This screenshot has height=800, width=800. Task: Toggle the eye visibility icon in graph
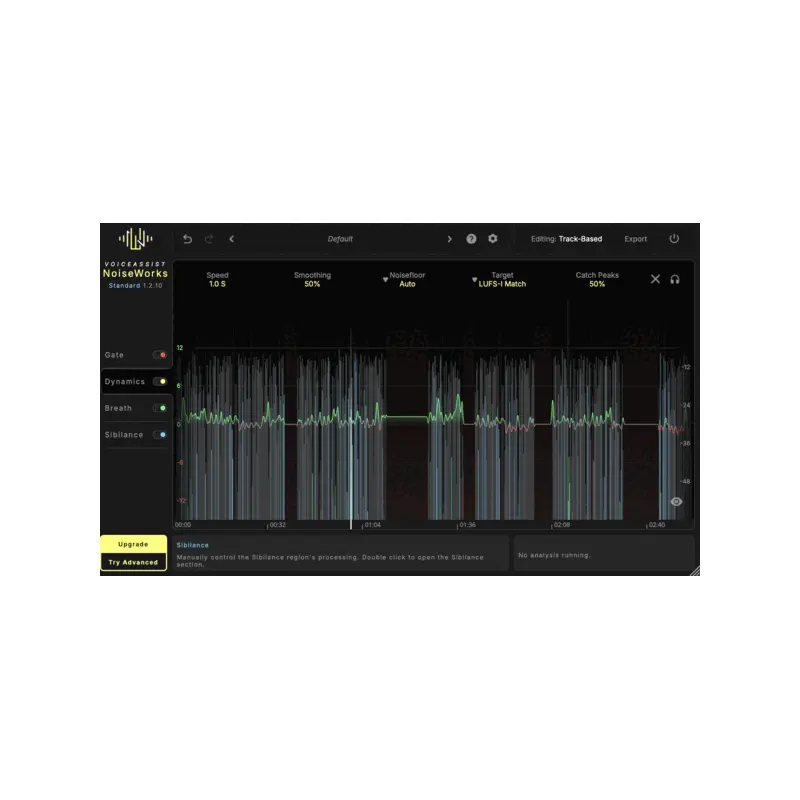pyautogui.click(x=676, y=502)
